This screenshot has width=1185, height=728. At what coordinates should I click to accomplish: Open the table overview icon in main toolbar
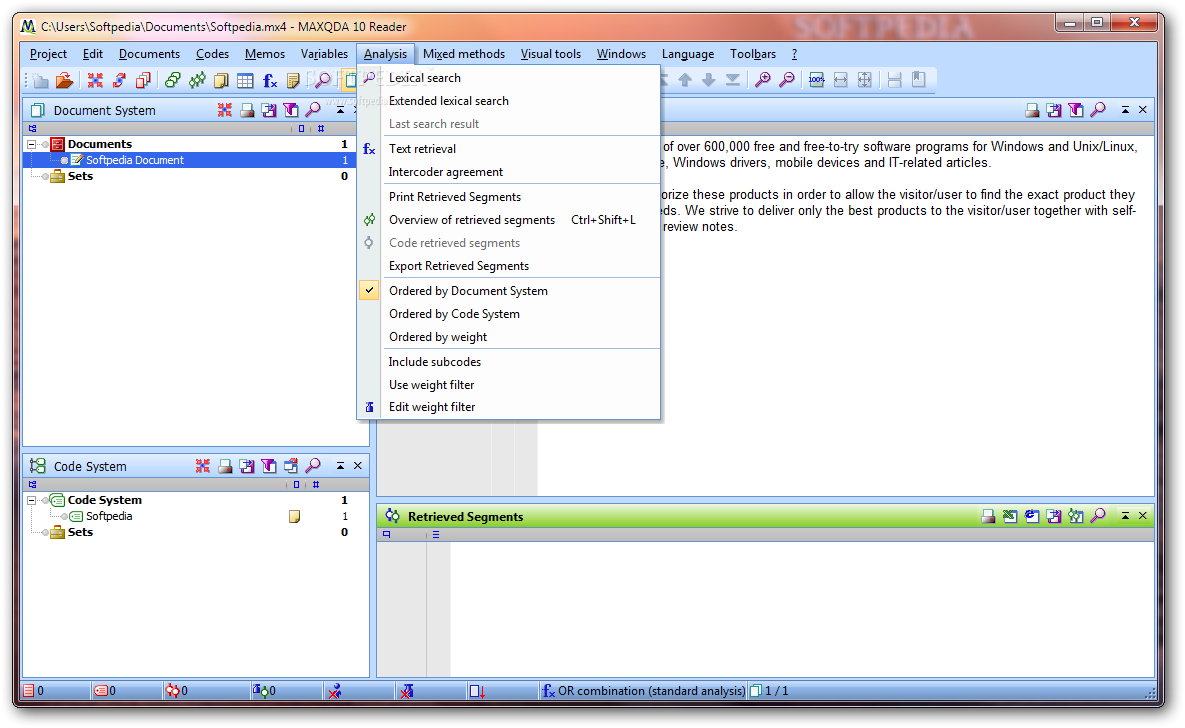click(246, 80)
